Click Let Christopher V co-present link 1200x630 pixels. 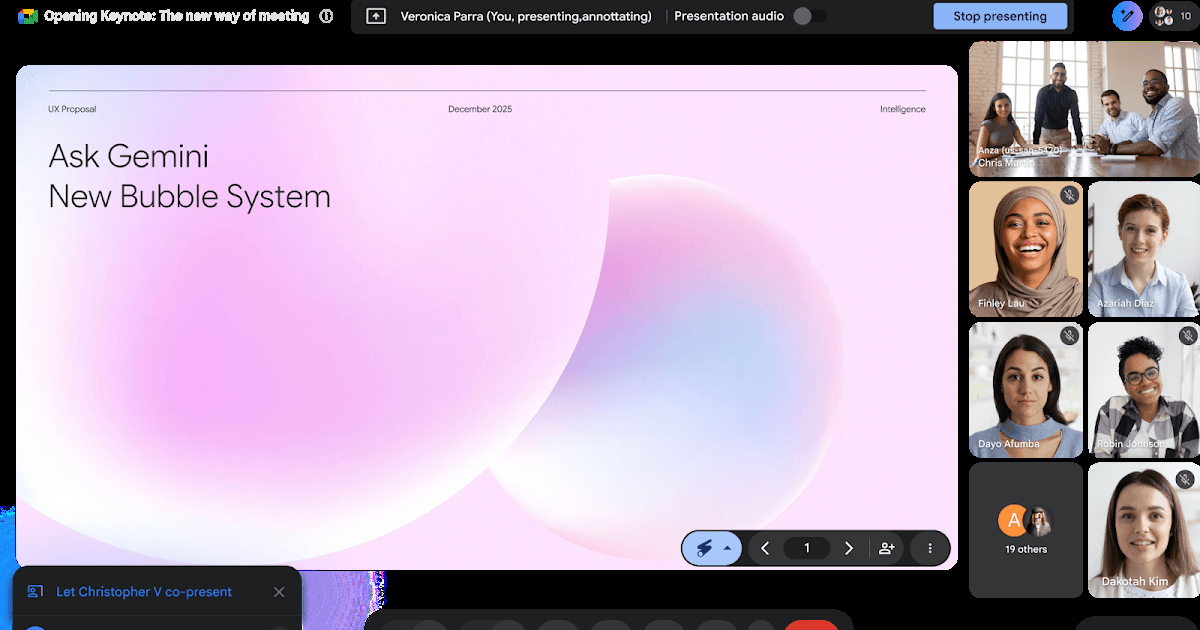pos(144,592)
